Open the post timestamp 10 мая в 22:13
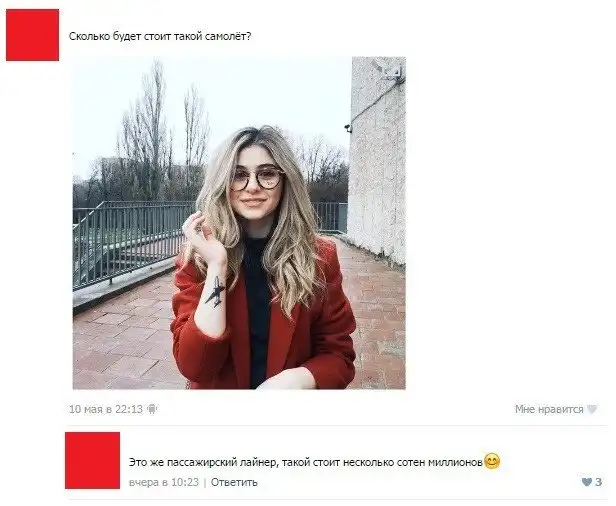The image size is (616, 506). coord(106,409)
